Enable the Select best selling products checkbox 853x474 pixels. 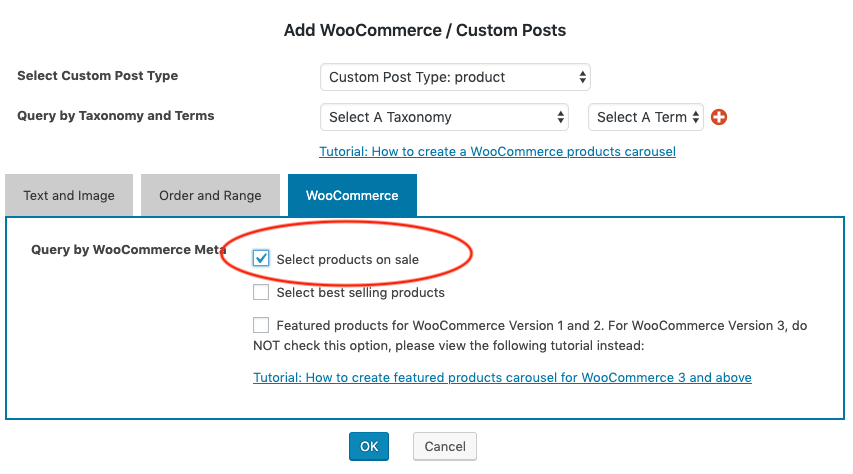coord(262,293)
